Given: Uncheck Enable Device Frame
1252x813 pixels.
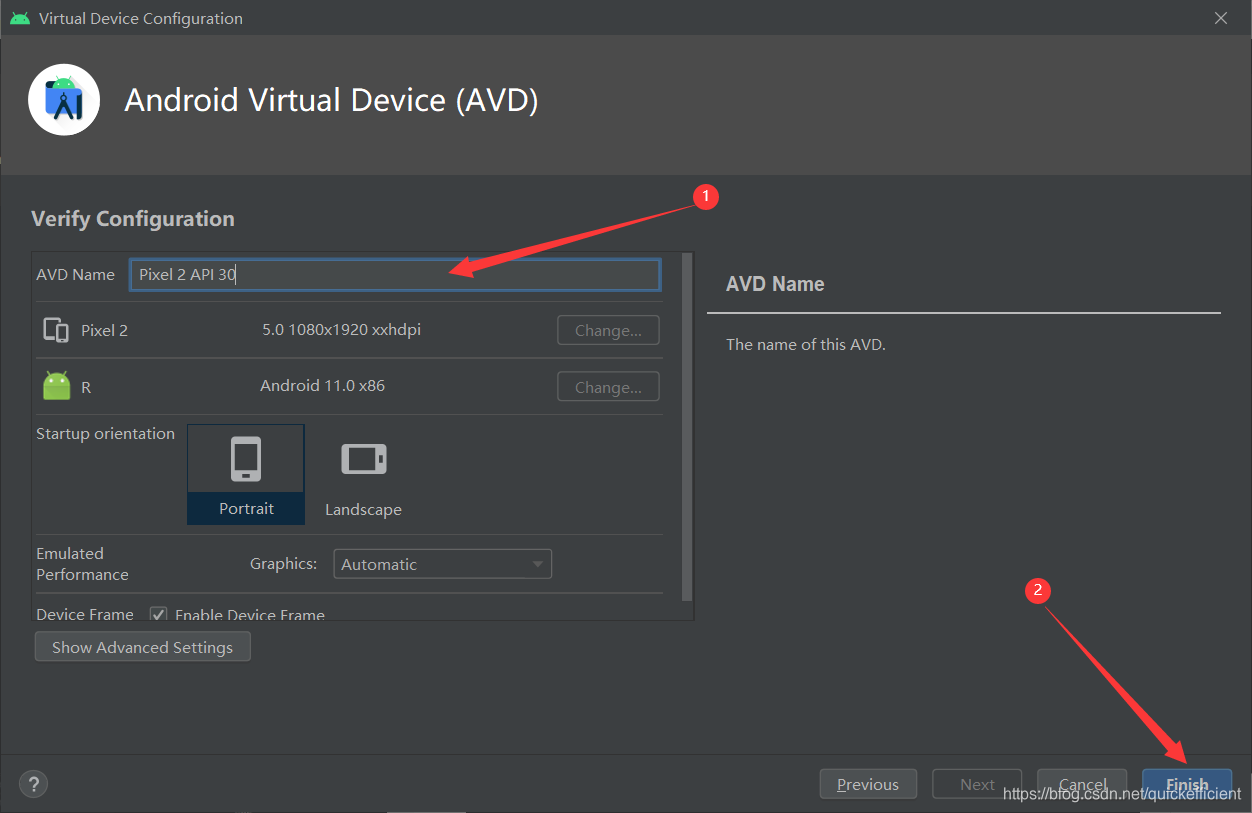Looking at the screenshot, I should (158, 614).
